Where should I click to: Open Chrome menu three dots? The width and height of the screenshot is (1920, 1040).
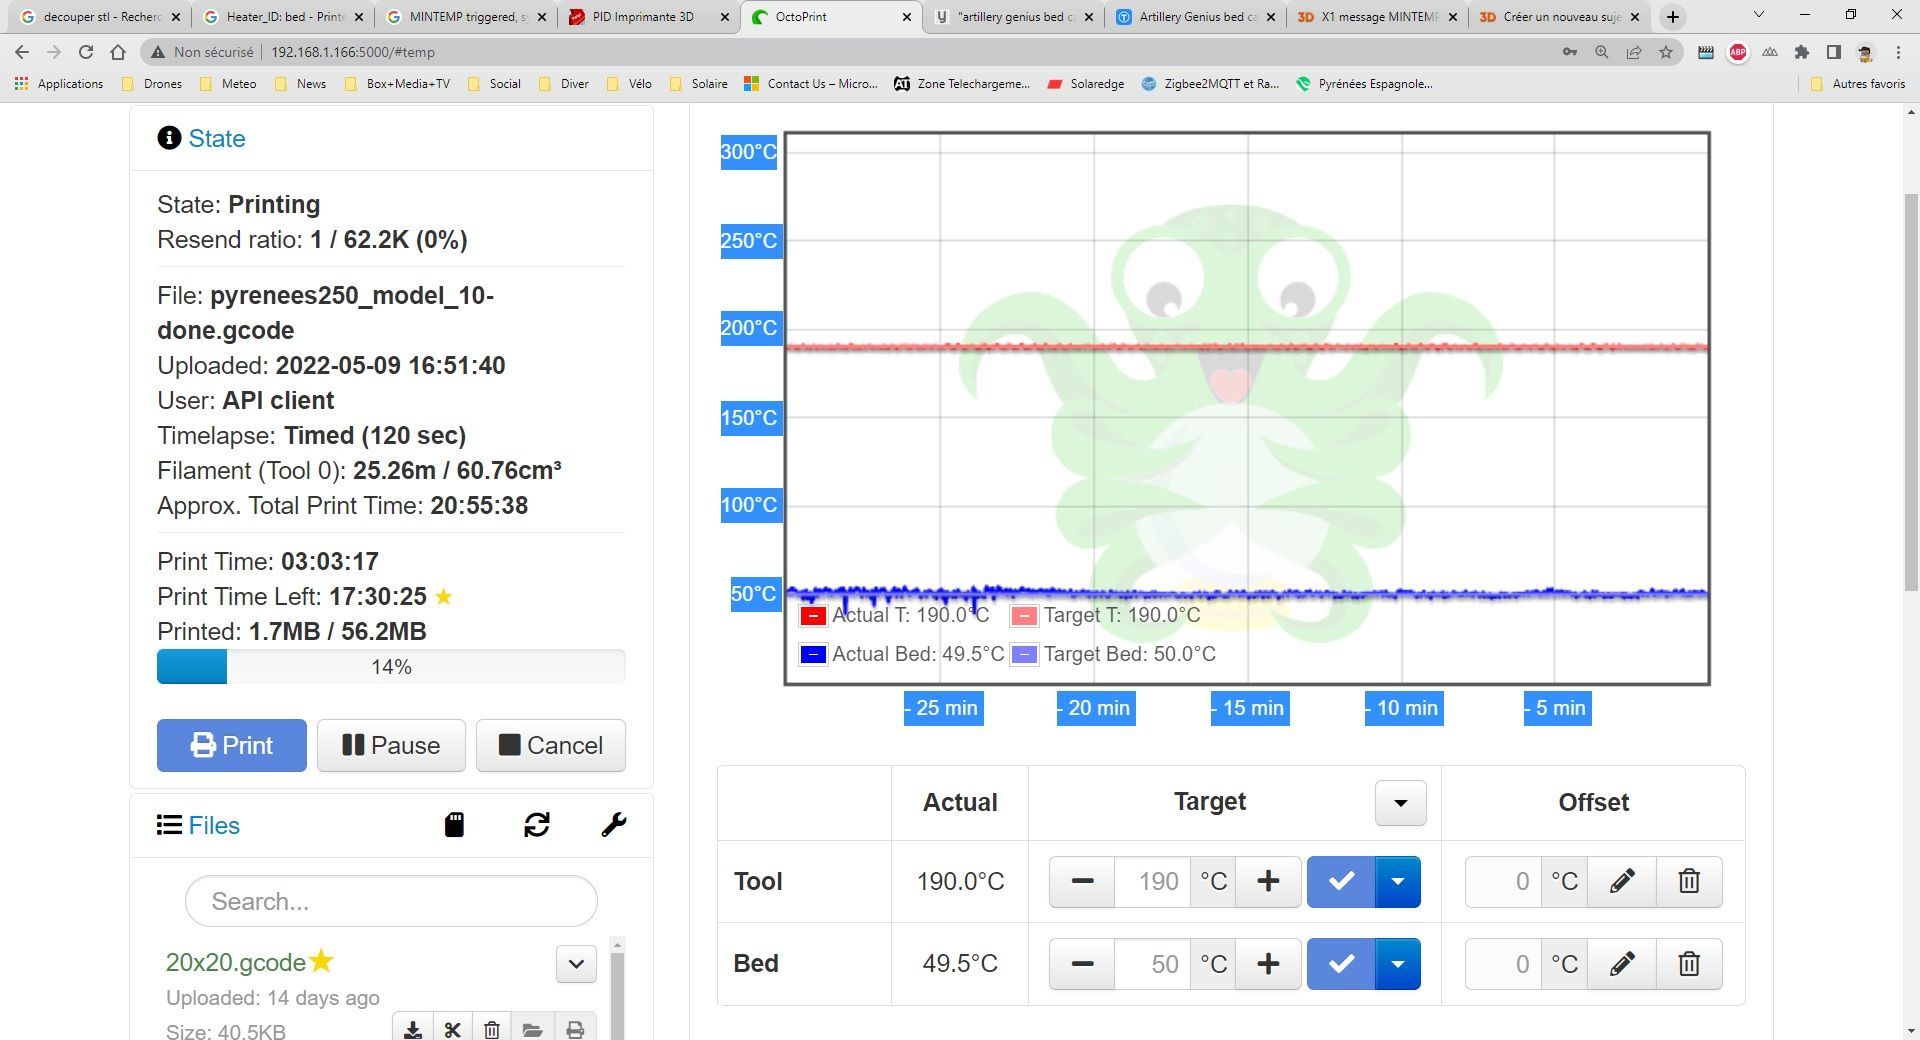1898,52
